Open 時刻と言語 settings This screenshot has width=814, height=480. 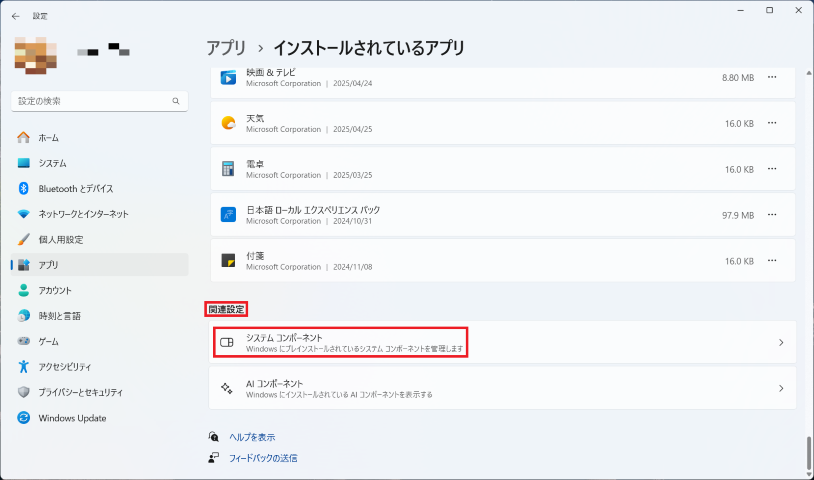(x=99, y=316)
